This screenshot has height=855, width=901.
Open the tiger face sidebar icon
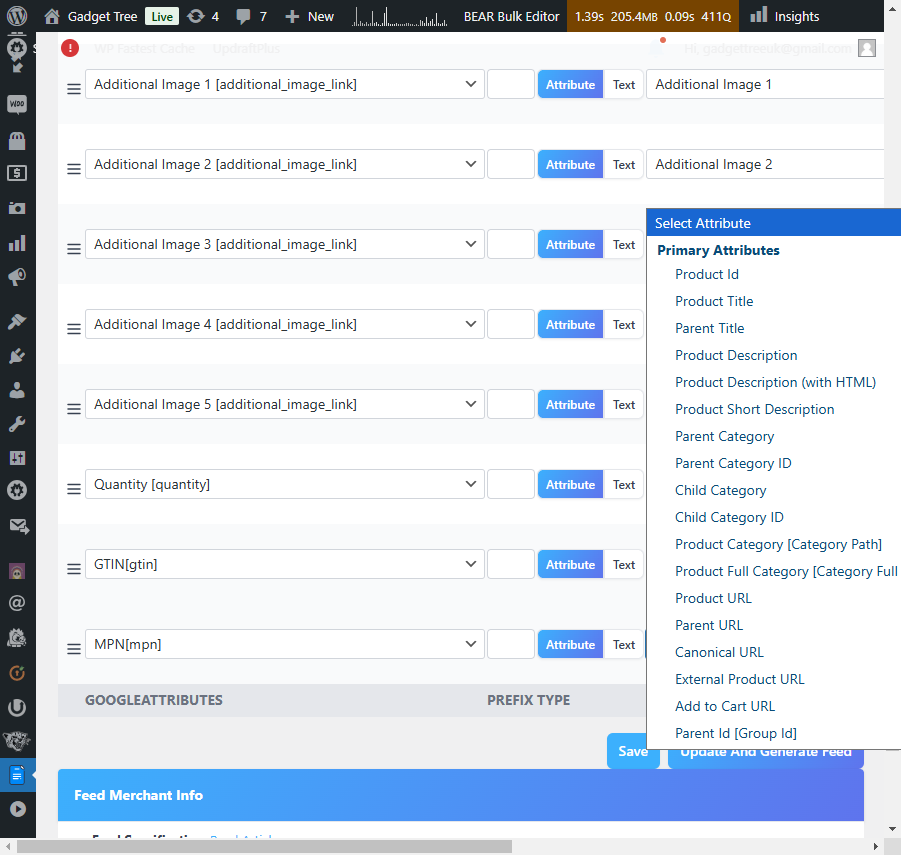coord(17,741)
